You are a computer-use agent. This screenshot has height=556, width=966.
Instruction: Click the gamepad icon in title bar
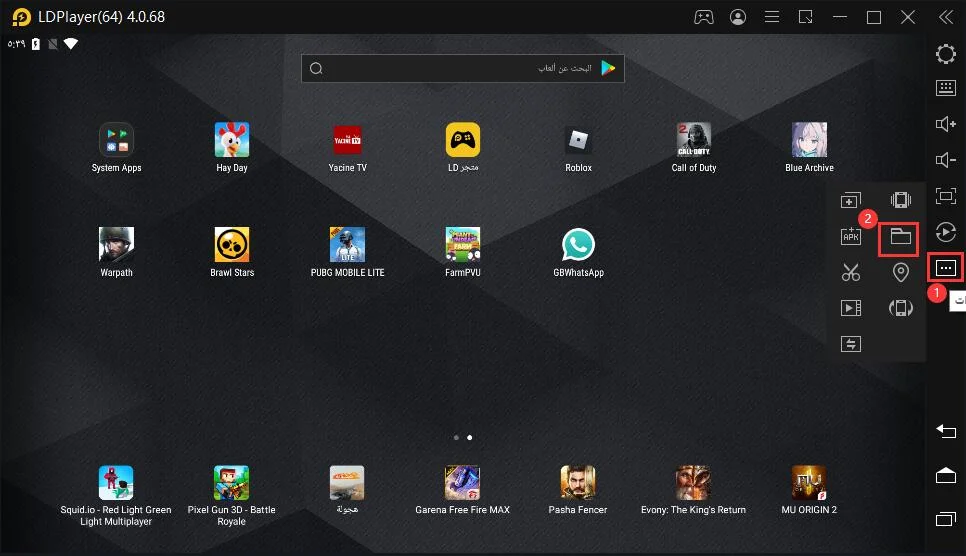click(x=704, y=17)
